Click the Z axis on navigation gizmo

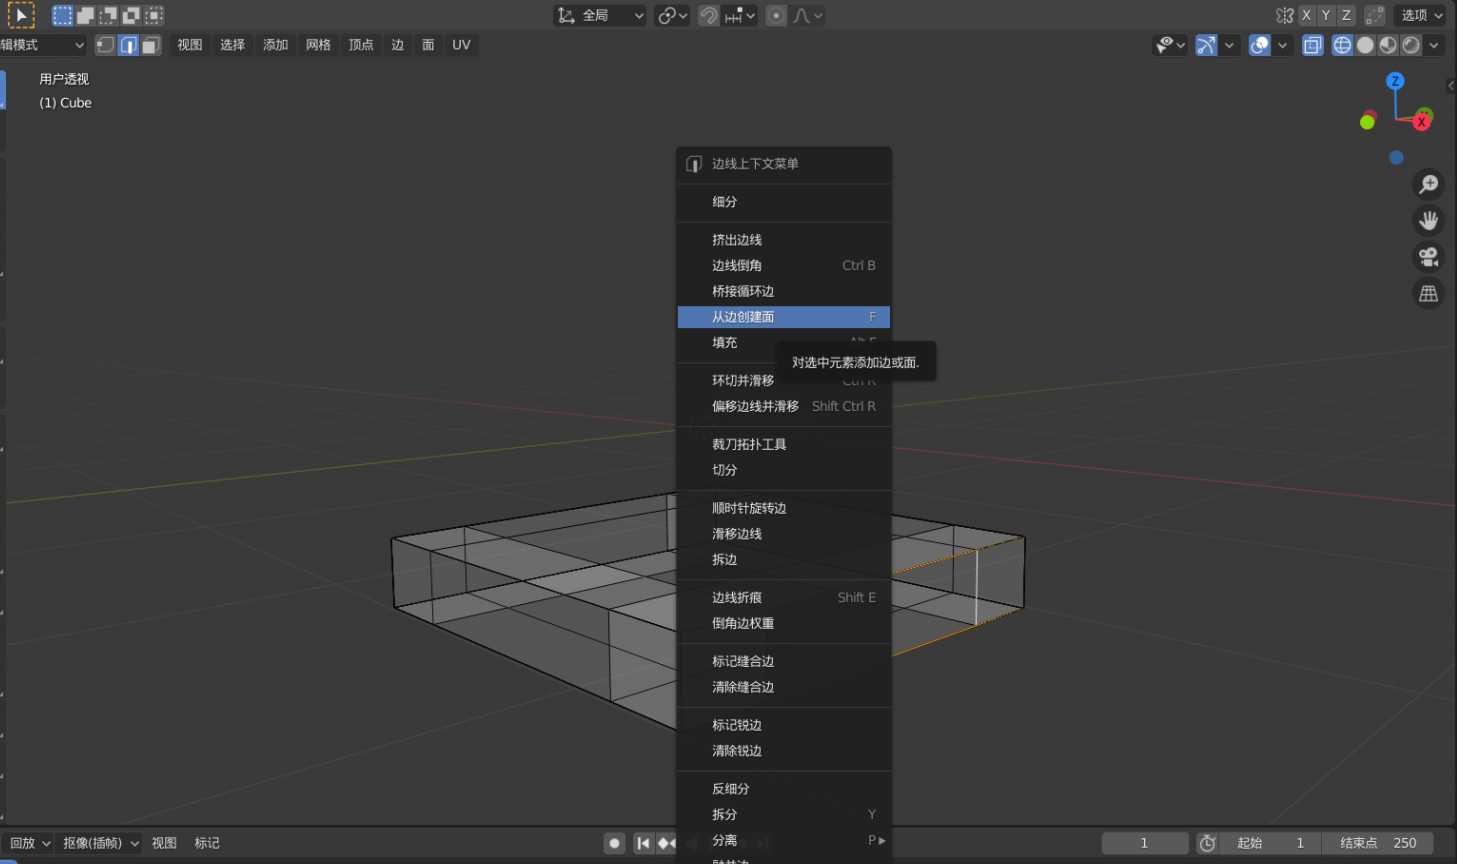tap(1395, 81)
